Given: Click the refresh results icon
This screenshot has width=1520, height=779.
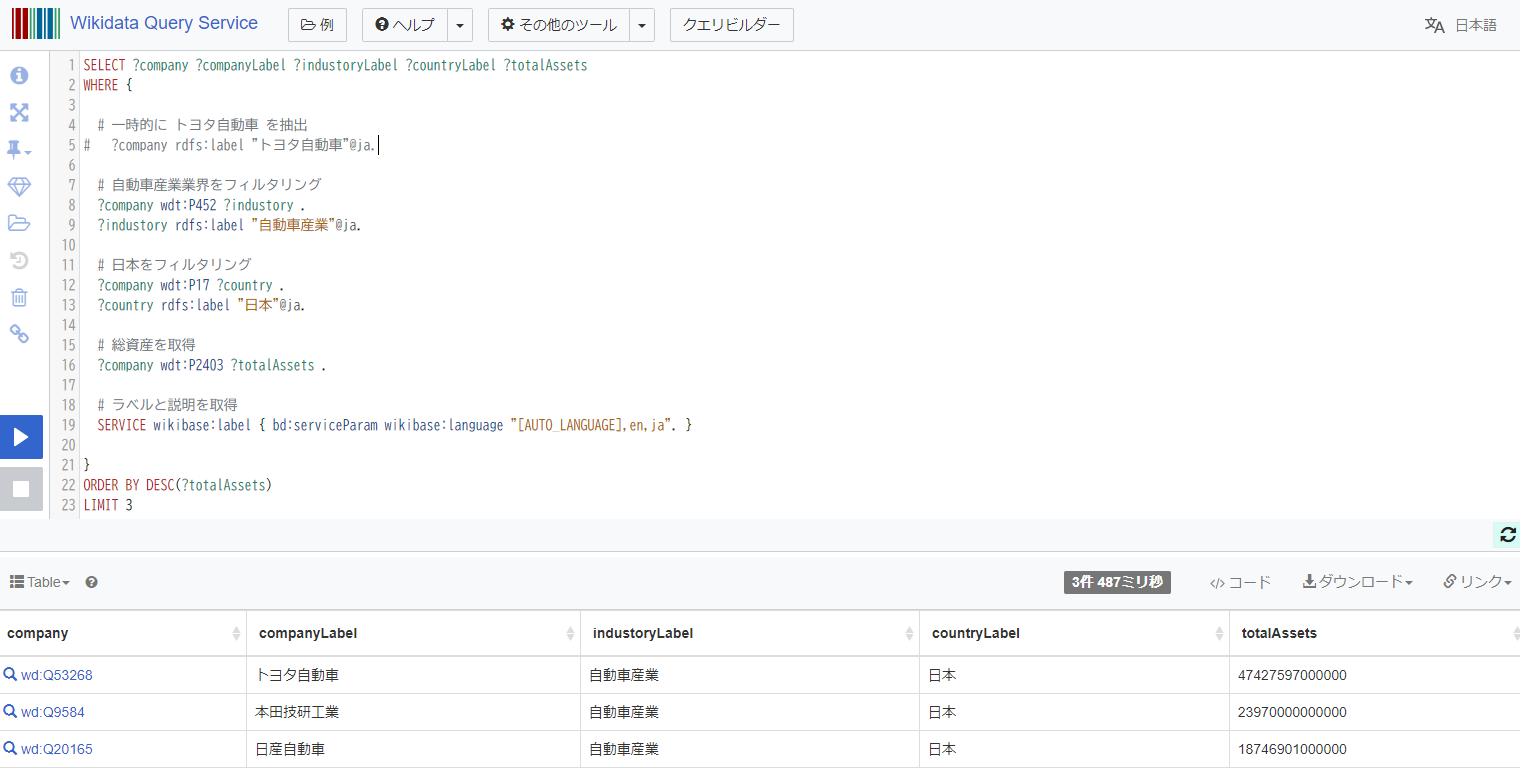Looking at the screenshot, I should coord(1508,535).
